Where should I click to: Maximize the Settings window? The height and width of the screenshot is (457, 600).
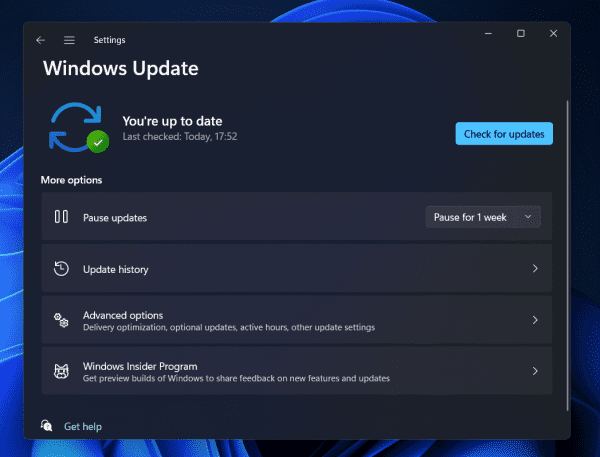[520, 34]
